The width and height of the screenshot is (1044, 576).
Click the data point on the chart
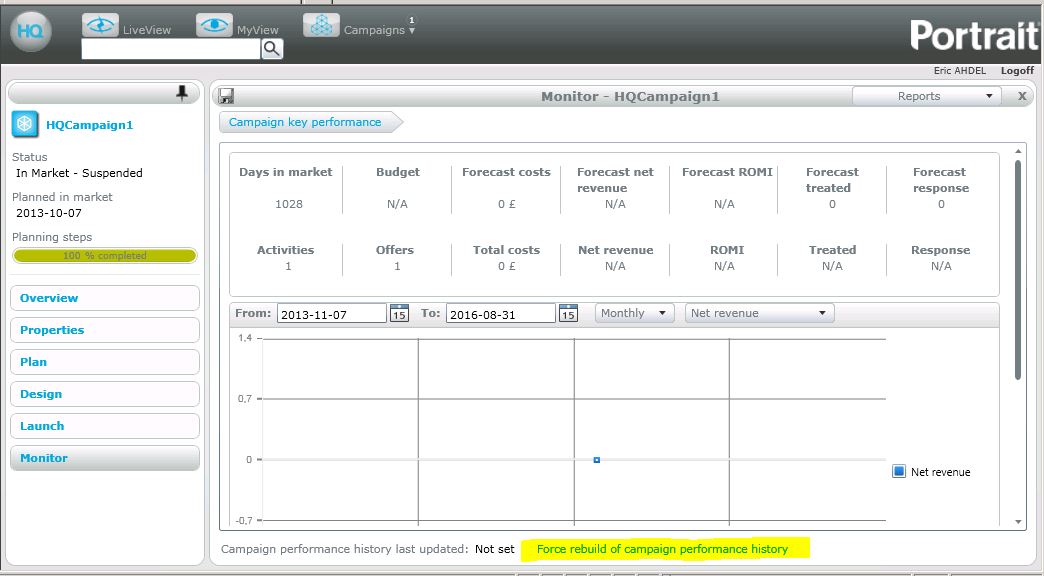tap(597, 459)
